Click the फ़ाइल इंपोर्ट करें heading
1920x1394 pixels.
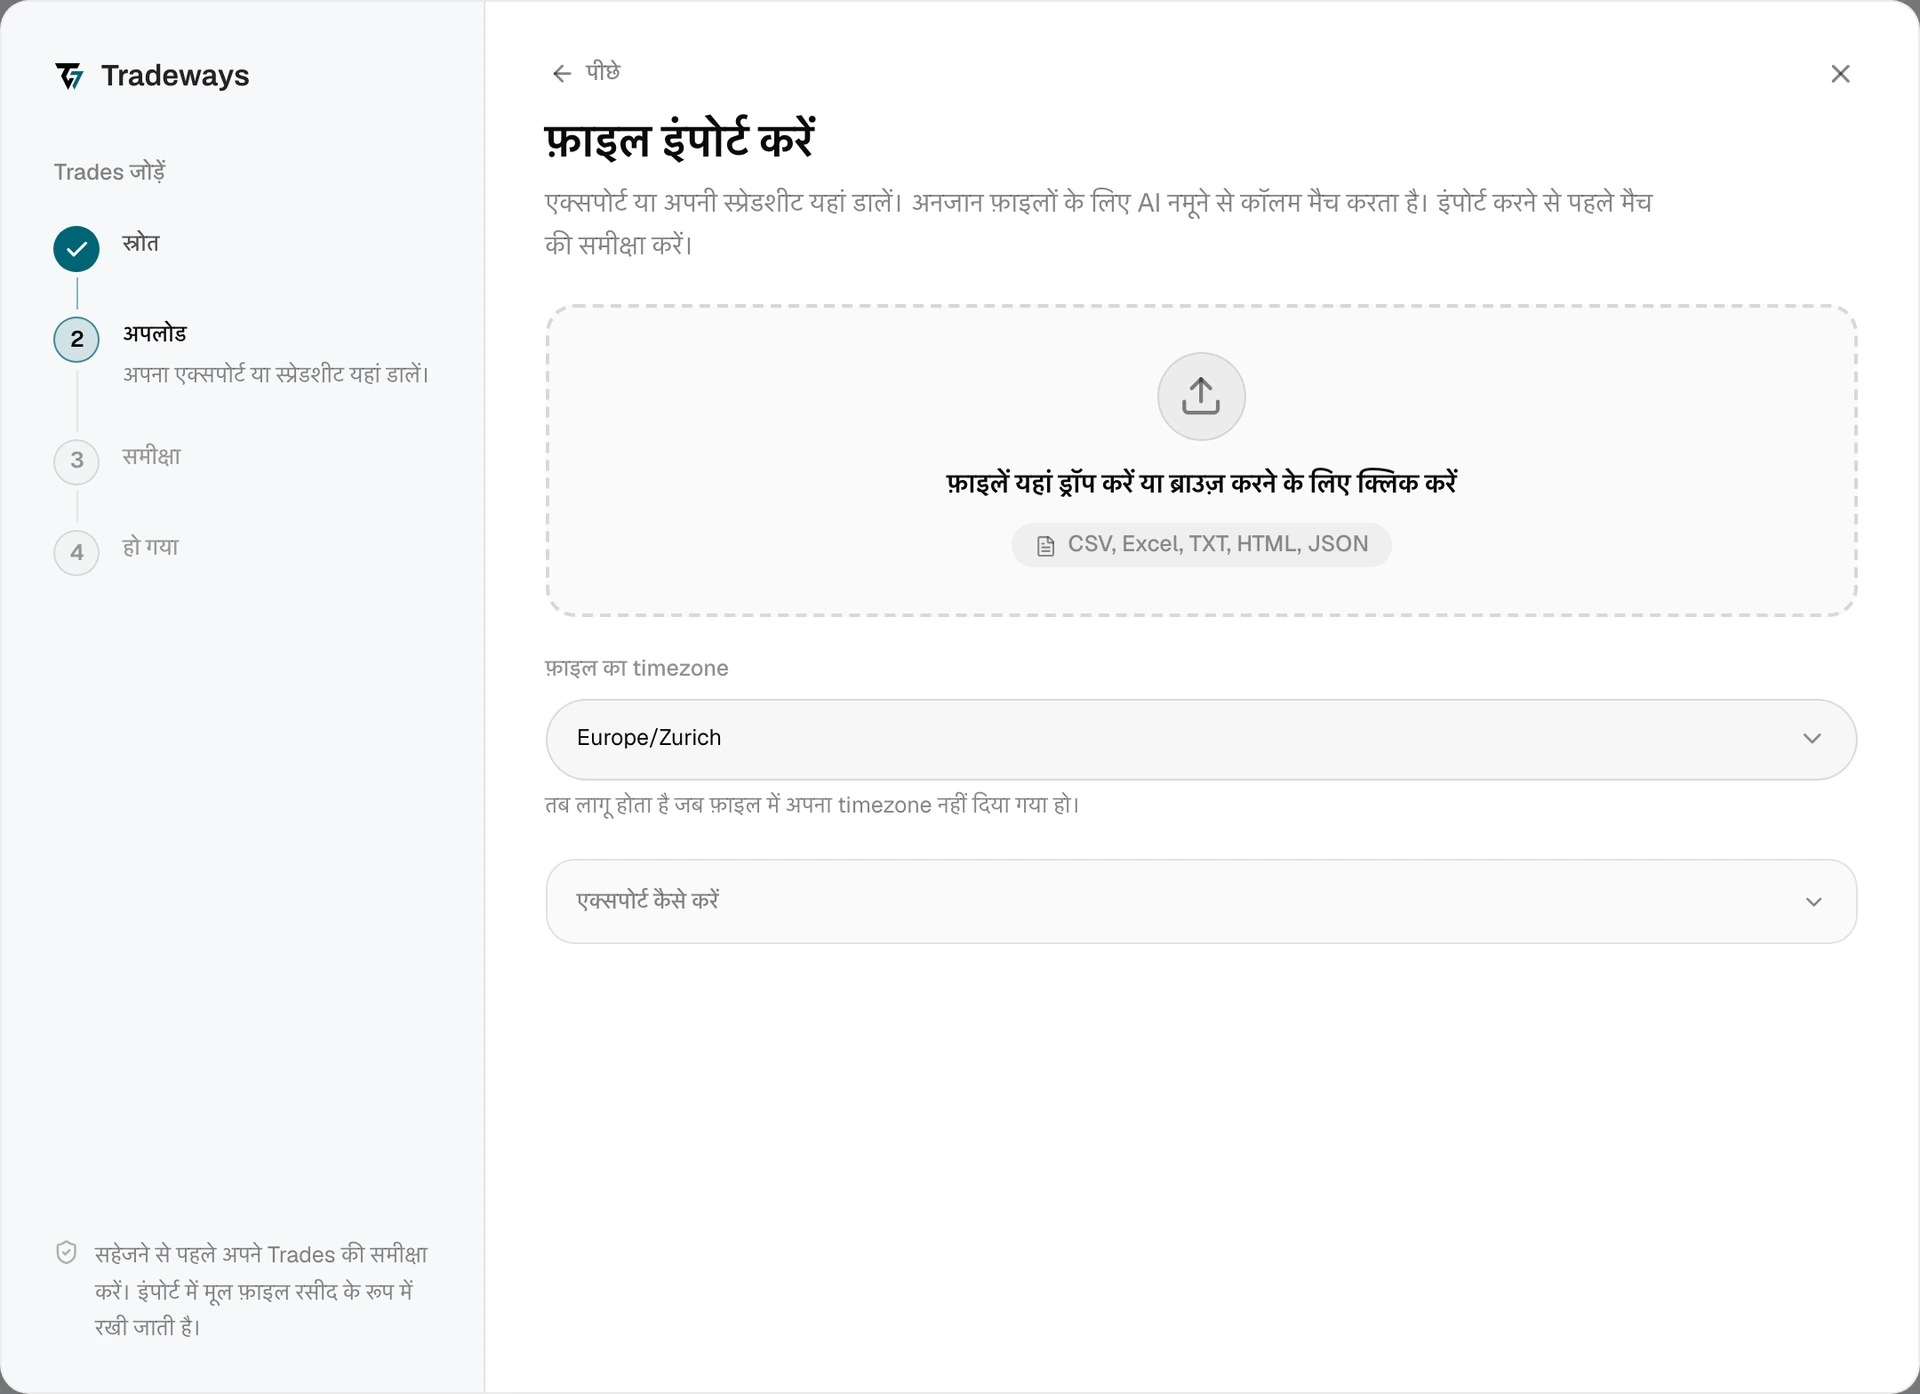click(x=680, y=139)
